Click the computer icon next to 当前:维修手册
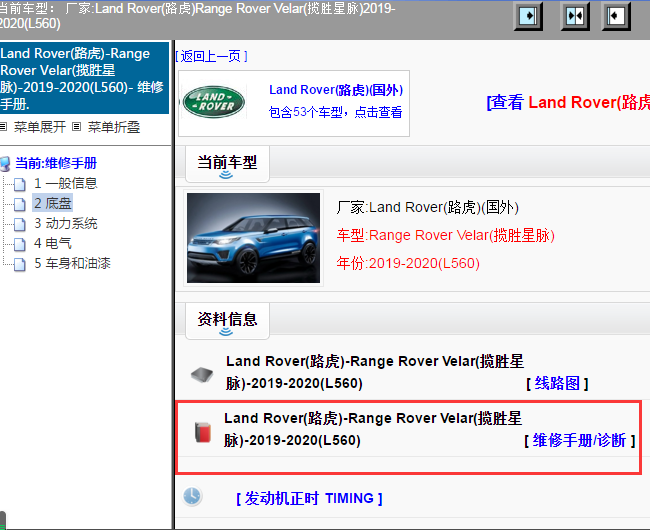The height and width of the screenshot is (530, 650). click(5, 164)
